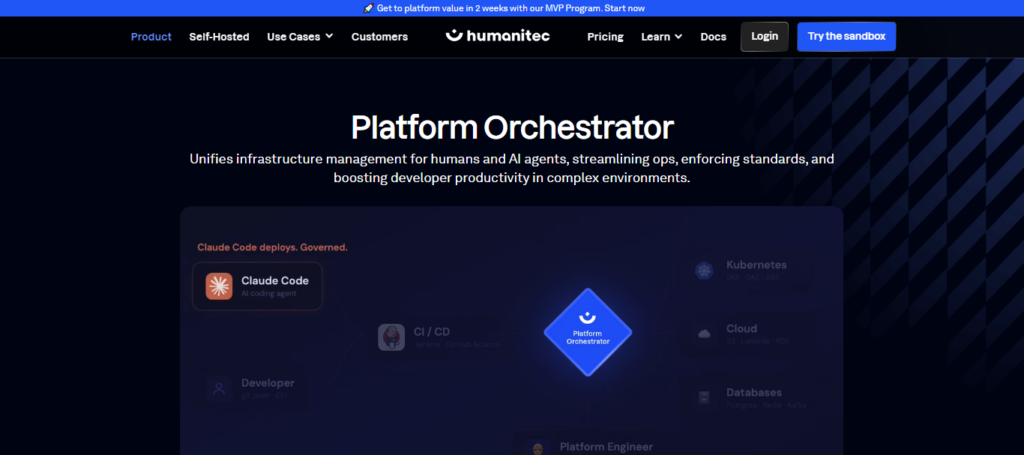
Task: Expand the Use Cases dropdown
Action: [300, 37]
